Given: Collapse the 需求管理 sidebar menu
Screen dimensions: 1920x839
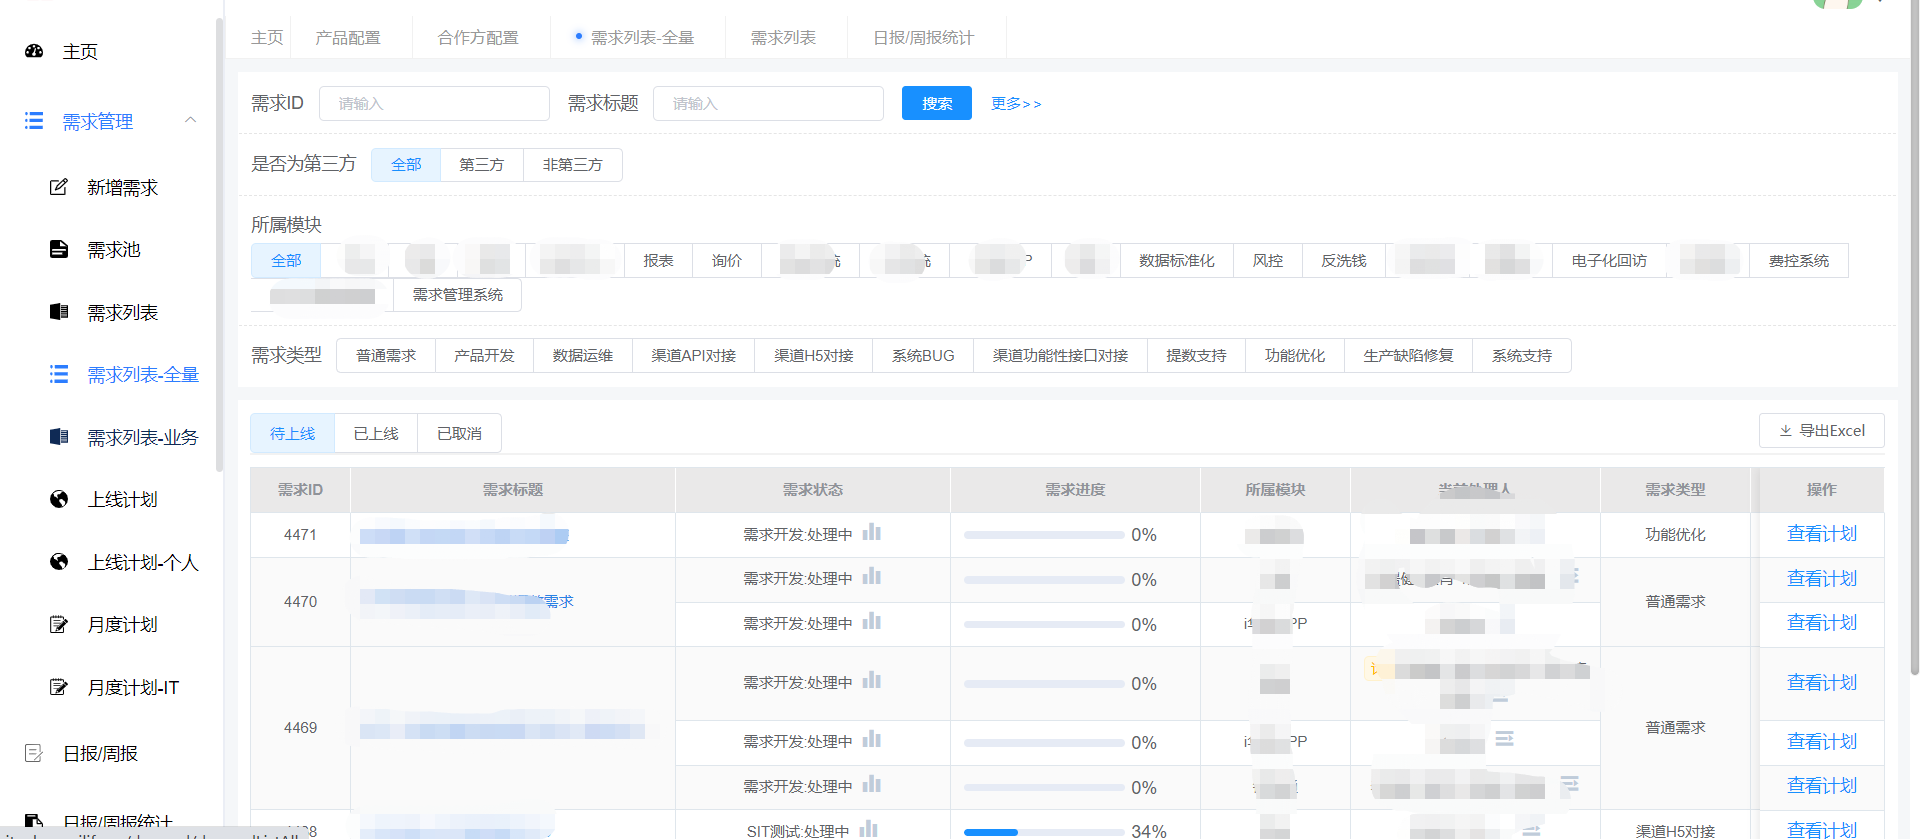Looking at the screenshot, I should (190, 120).
